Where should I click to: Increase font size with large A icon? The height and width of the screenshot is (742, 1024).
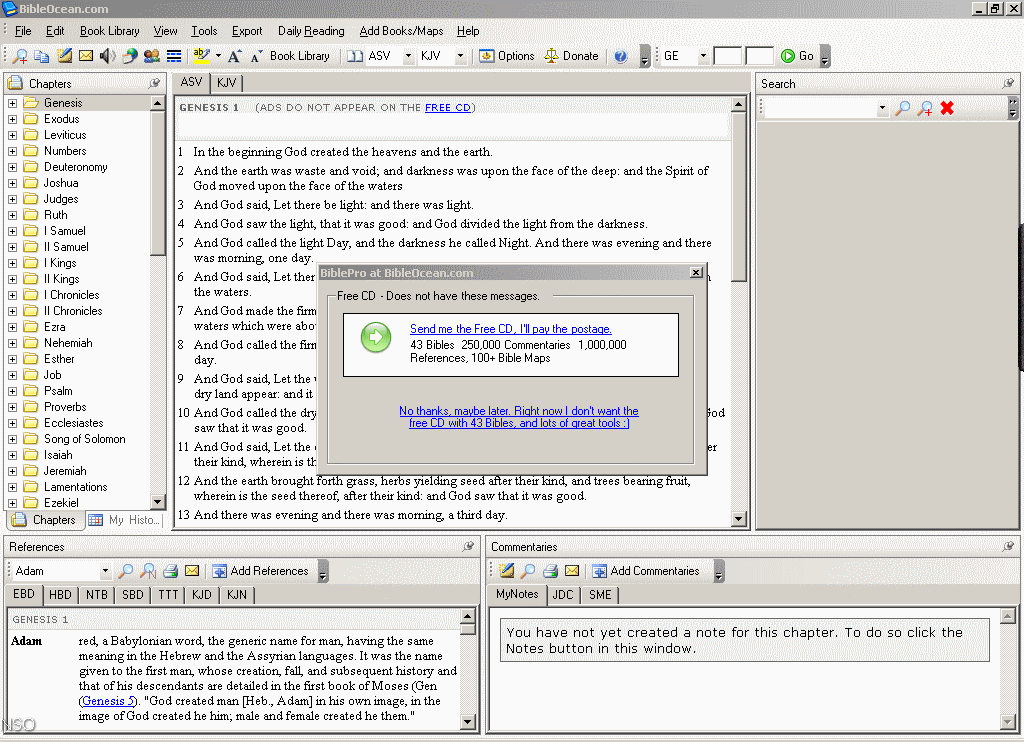coord(234,56)
